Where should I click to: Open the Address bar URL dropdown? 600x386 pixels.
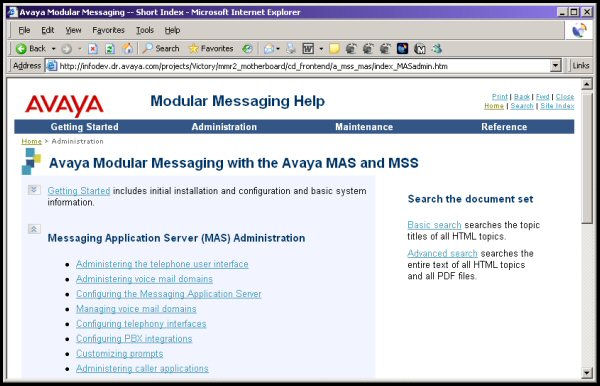click(x=556, y=66)
